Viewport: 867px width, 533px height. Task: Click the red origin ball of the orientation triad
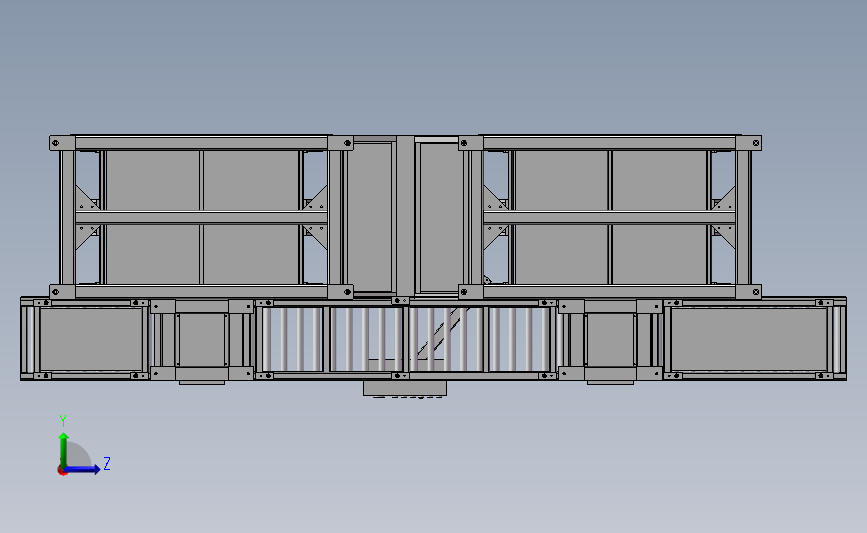click(x=62, y=471)
